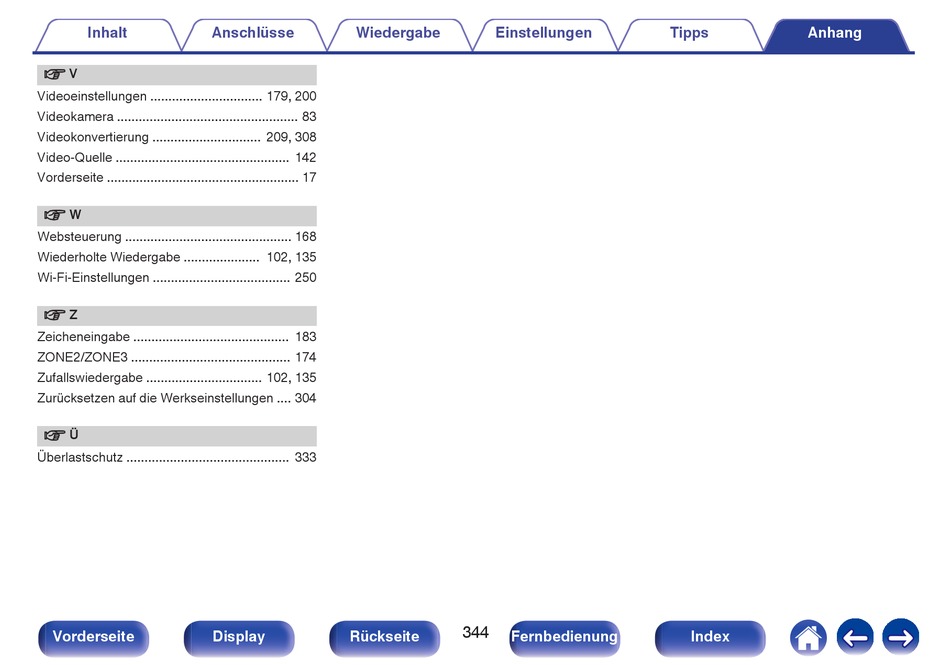Open the Einstellungen tab
This screenshot has height=665, width=950.
click(543, 33)
